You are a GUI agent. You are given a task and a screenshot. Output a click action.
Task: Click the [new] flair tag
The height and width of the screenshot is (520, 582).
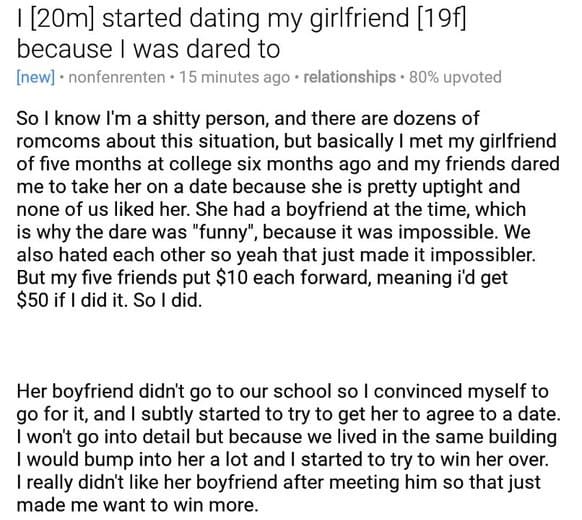pyautogui.click(x=36, y=77)
